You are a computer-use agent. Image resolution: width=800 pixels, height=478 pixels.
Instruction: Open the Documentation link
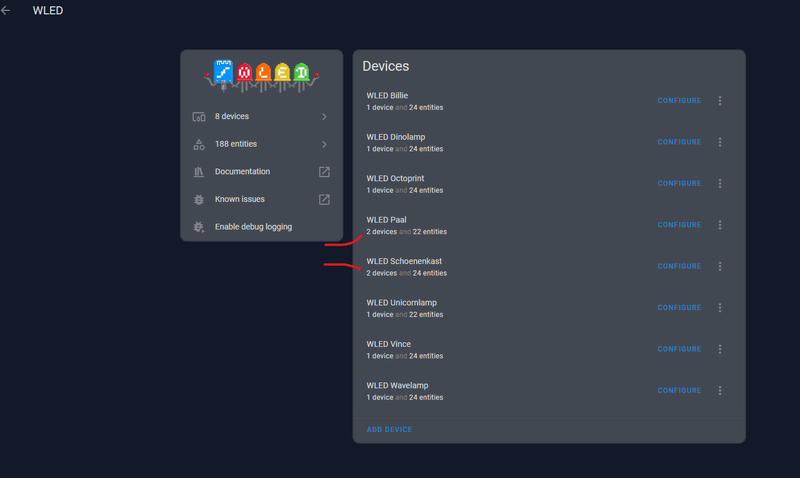261,172
